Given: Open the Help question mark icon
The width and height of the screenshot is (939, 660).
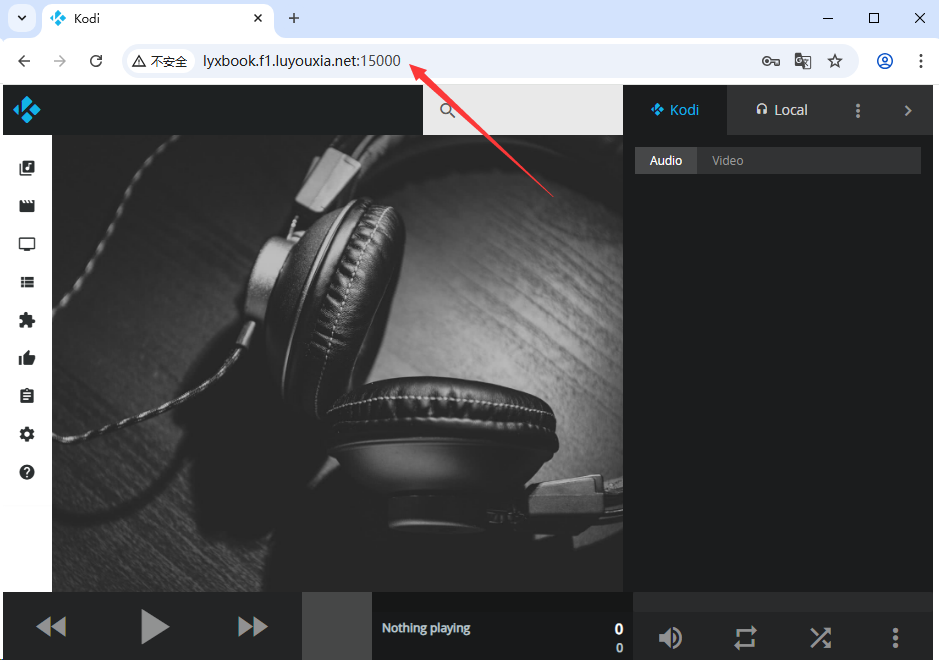Looking at the screenshot, I should (27, 472).
